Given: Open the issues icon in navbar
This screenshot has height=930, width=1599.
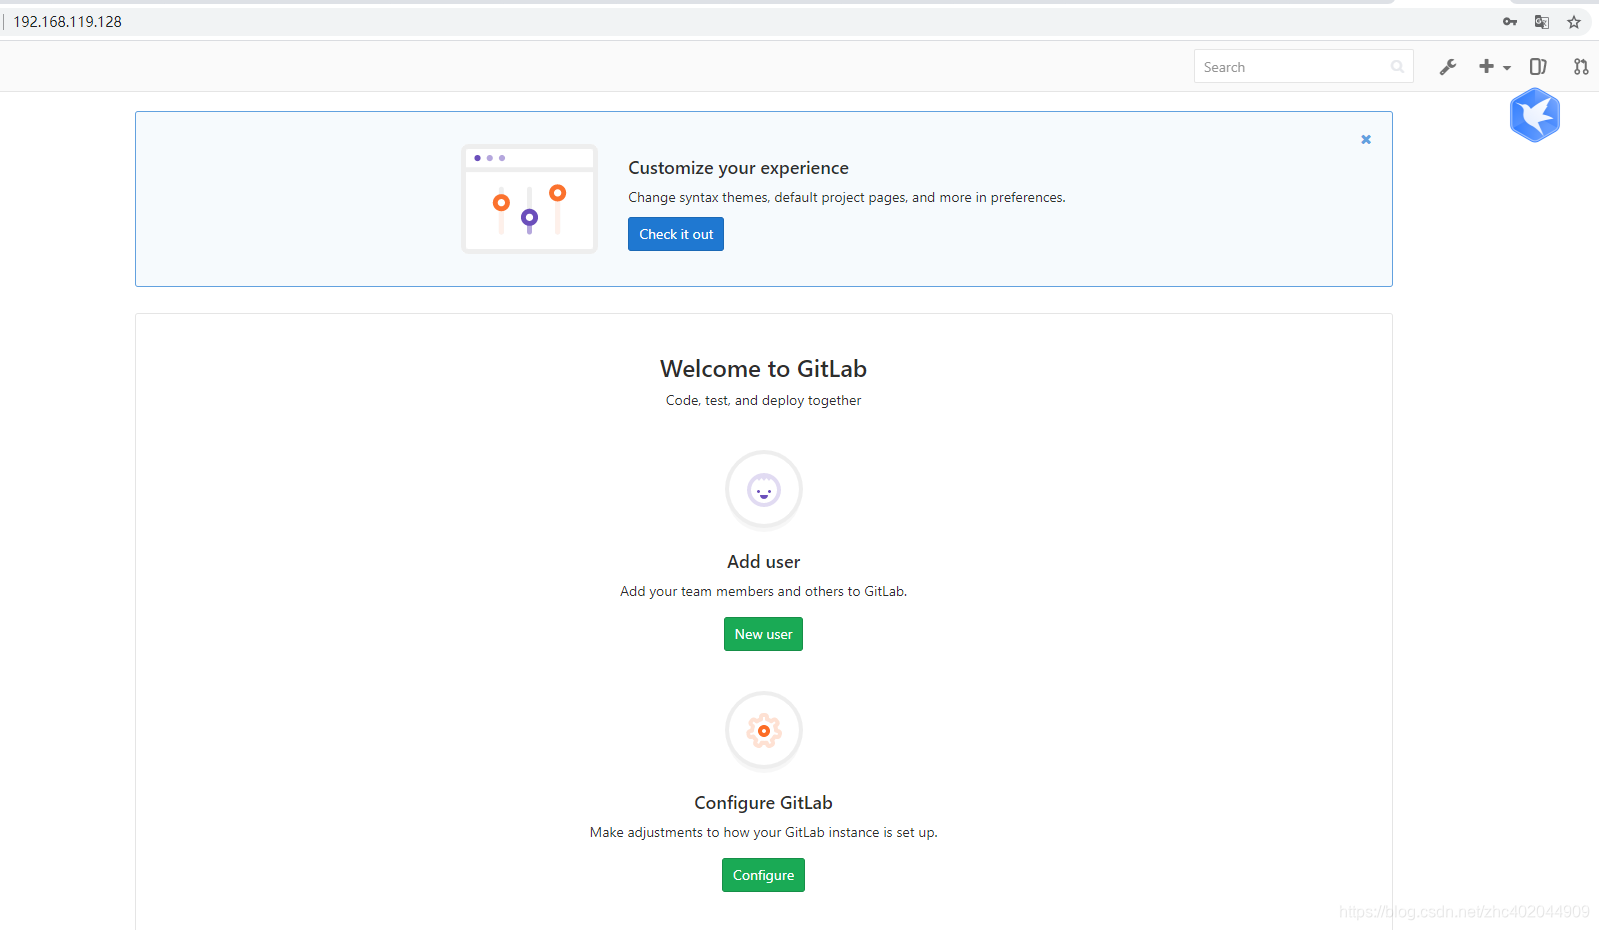Looking at the screenshot, I should [1538, 67].
